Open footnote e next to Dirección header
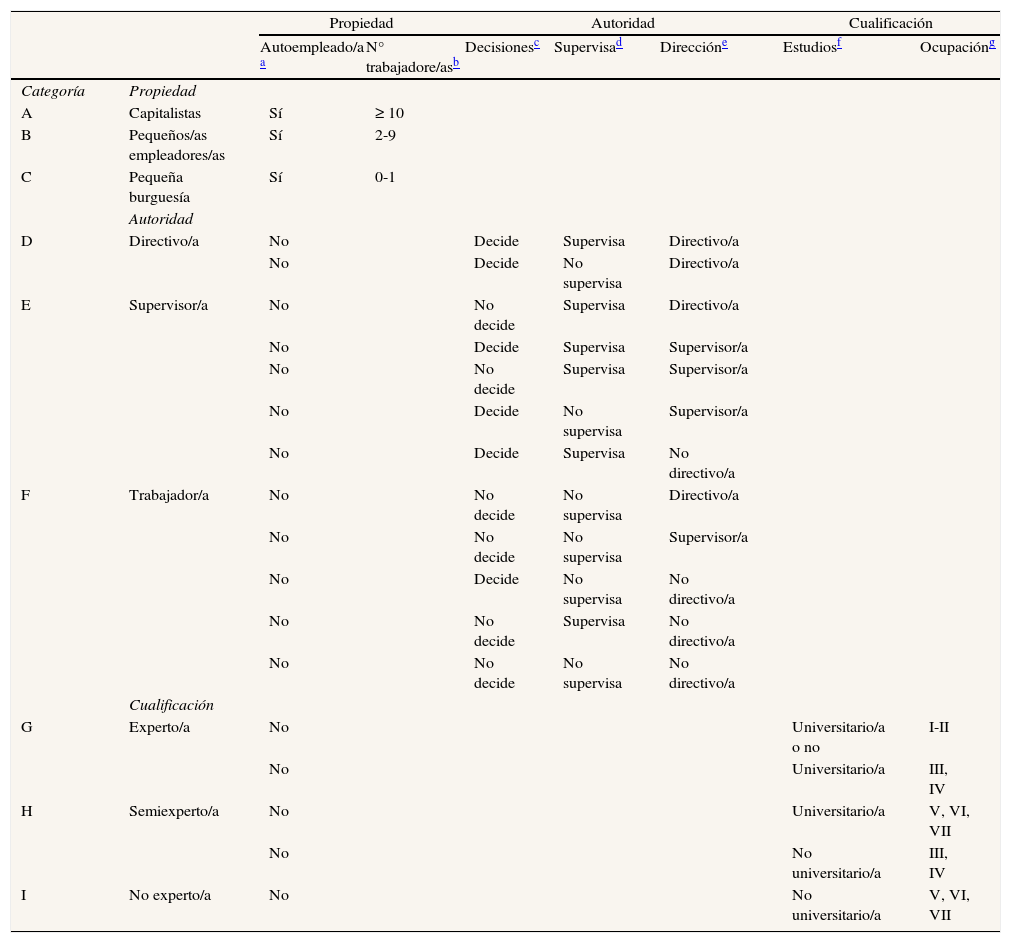This screenshot has height=943, width=1011. tap(725, 43)
